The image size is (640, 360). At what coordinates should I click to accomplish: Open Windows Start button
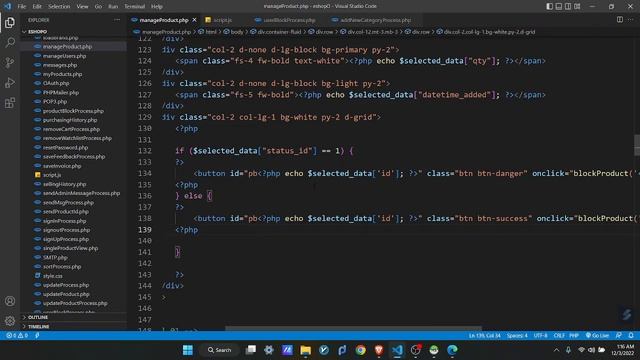point(188,350)
